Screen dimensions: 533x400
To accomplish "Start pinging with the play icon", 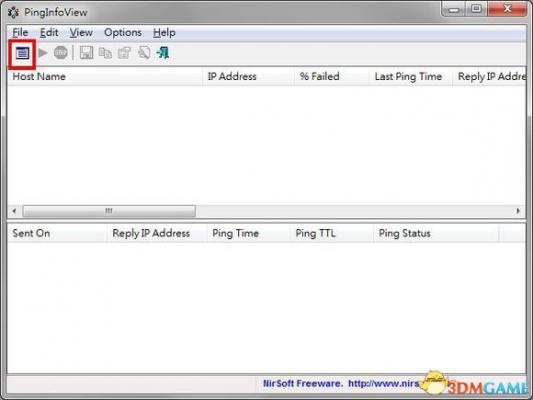I will tap(42, 53).
